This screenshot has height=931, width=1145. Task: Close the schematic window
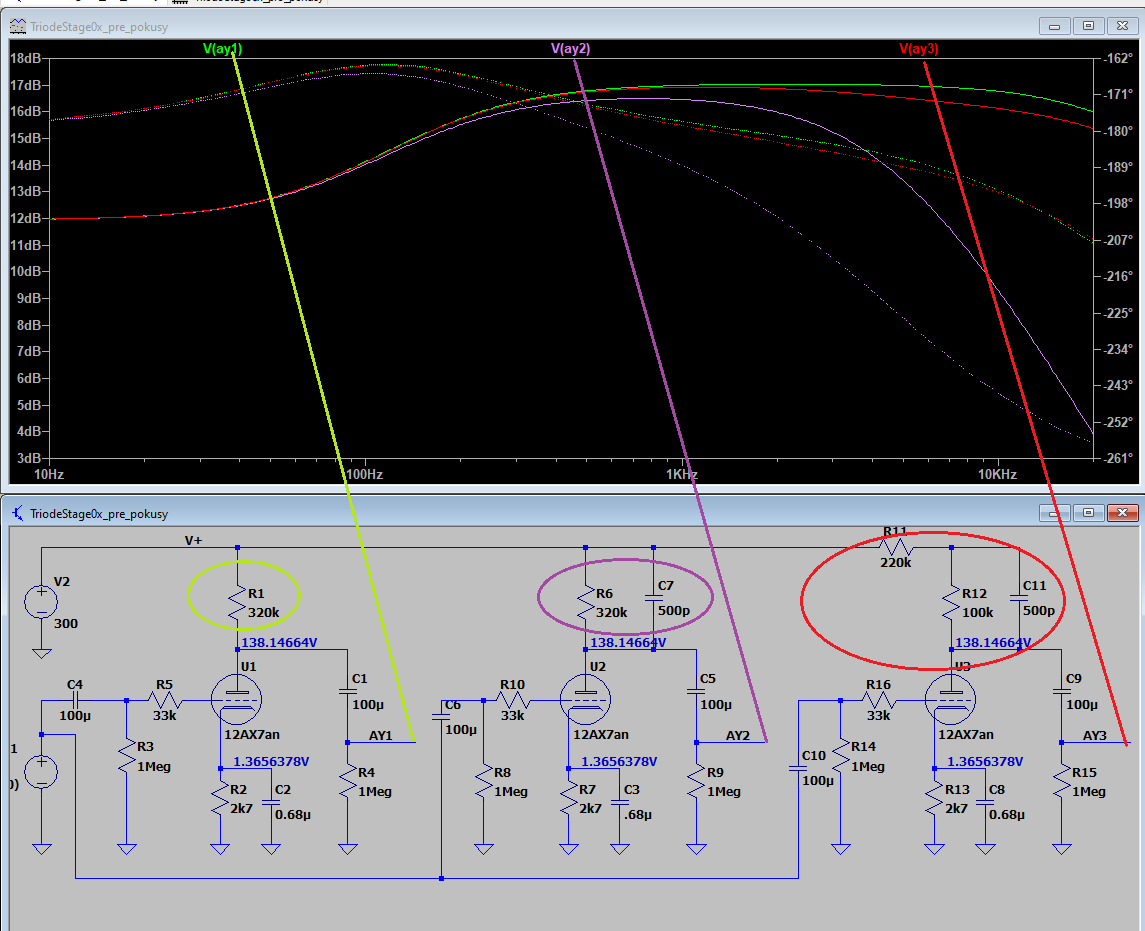(1123, 513)
